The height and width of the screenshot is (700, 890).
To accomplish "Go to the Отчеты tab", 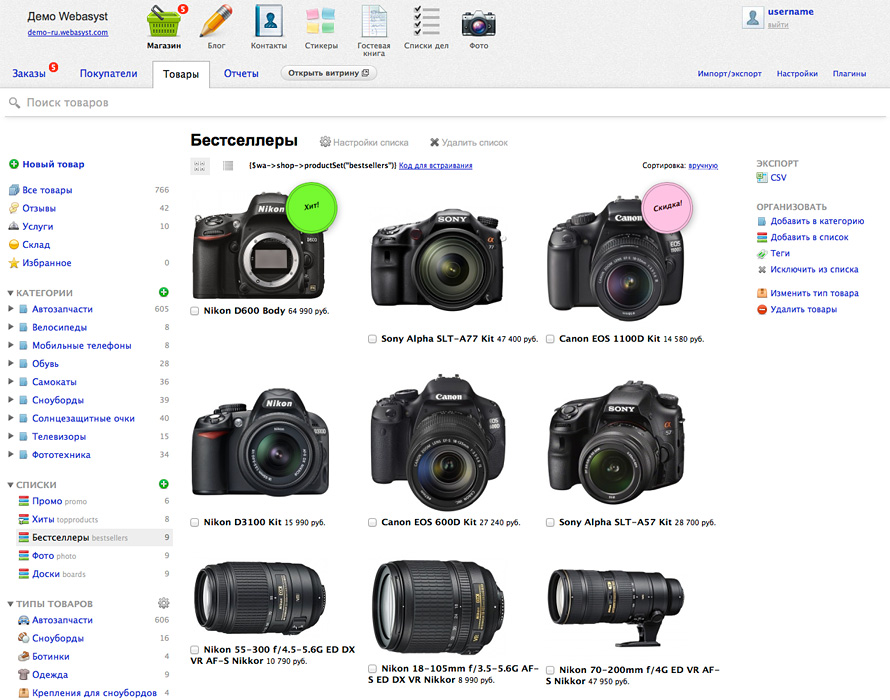I will 241,73.
